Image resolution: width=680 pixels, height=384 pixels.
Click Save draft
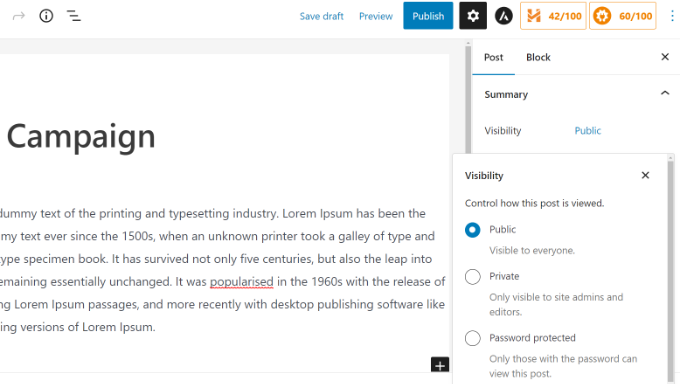click(321, 16)
